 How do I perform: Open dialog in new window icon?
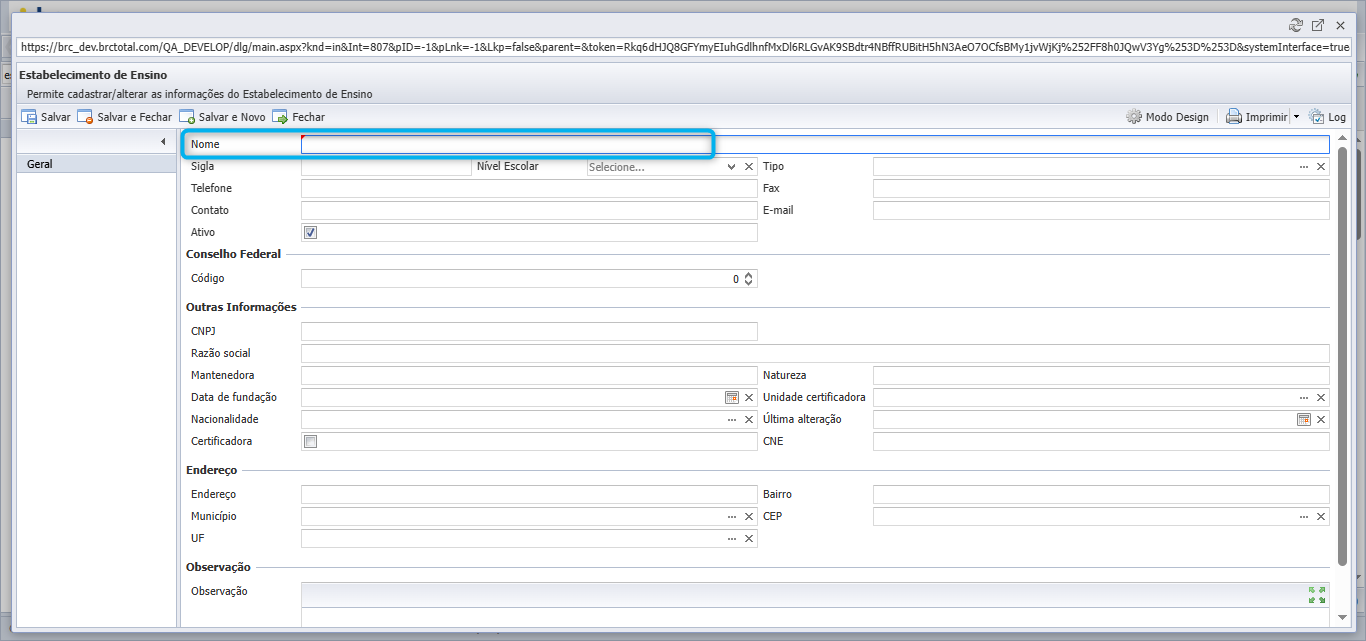point(1318,25)
